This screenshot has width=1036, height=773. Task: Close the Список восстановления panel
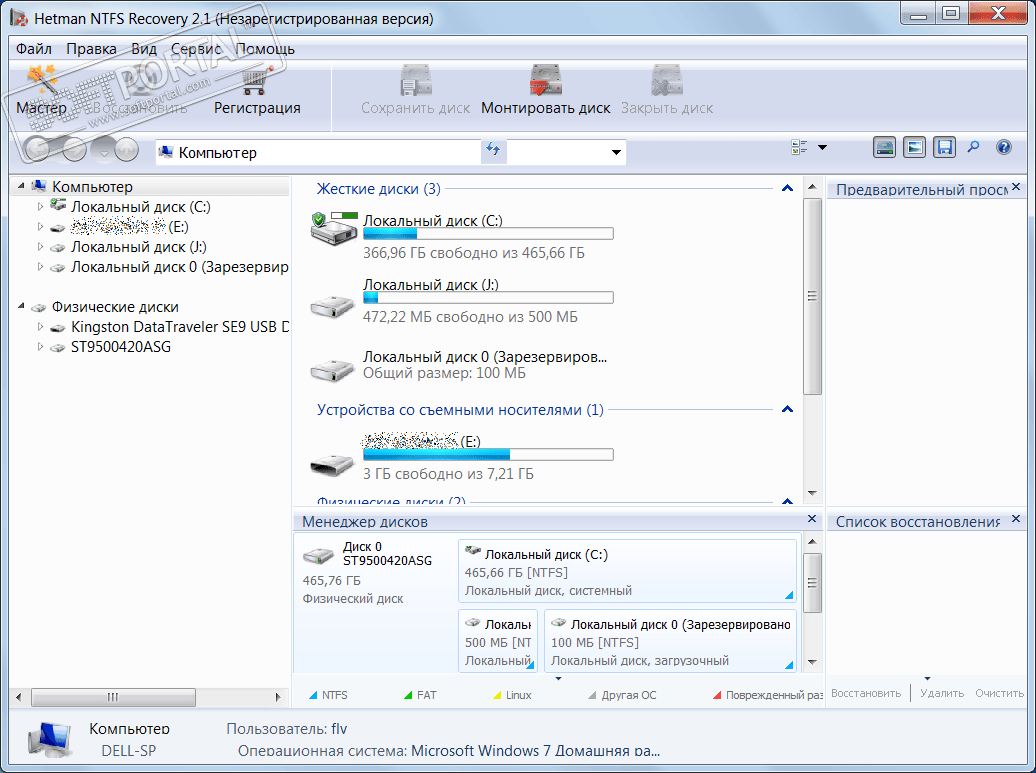click(1016, 519)
